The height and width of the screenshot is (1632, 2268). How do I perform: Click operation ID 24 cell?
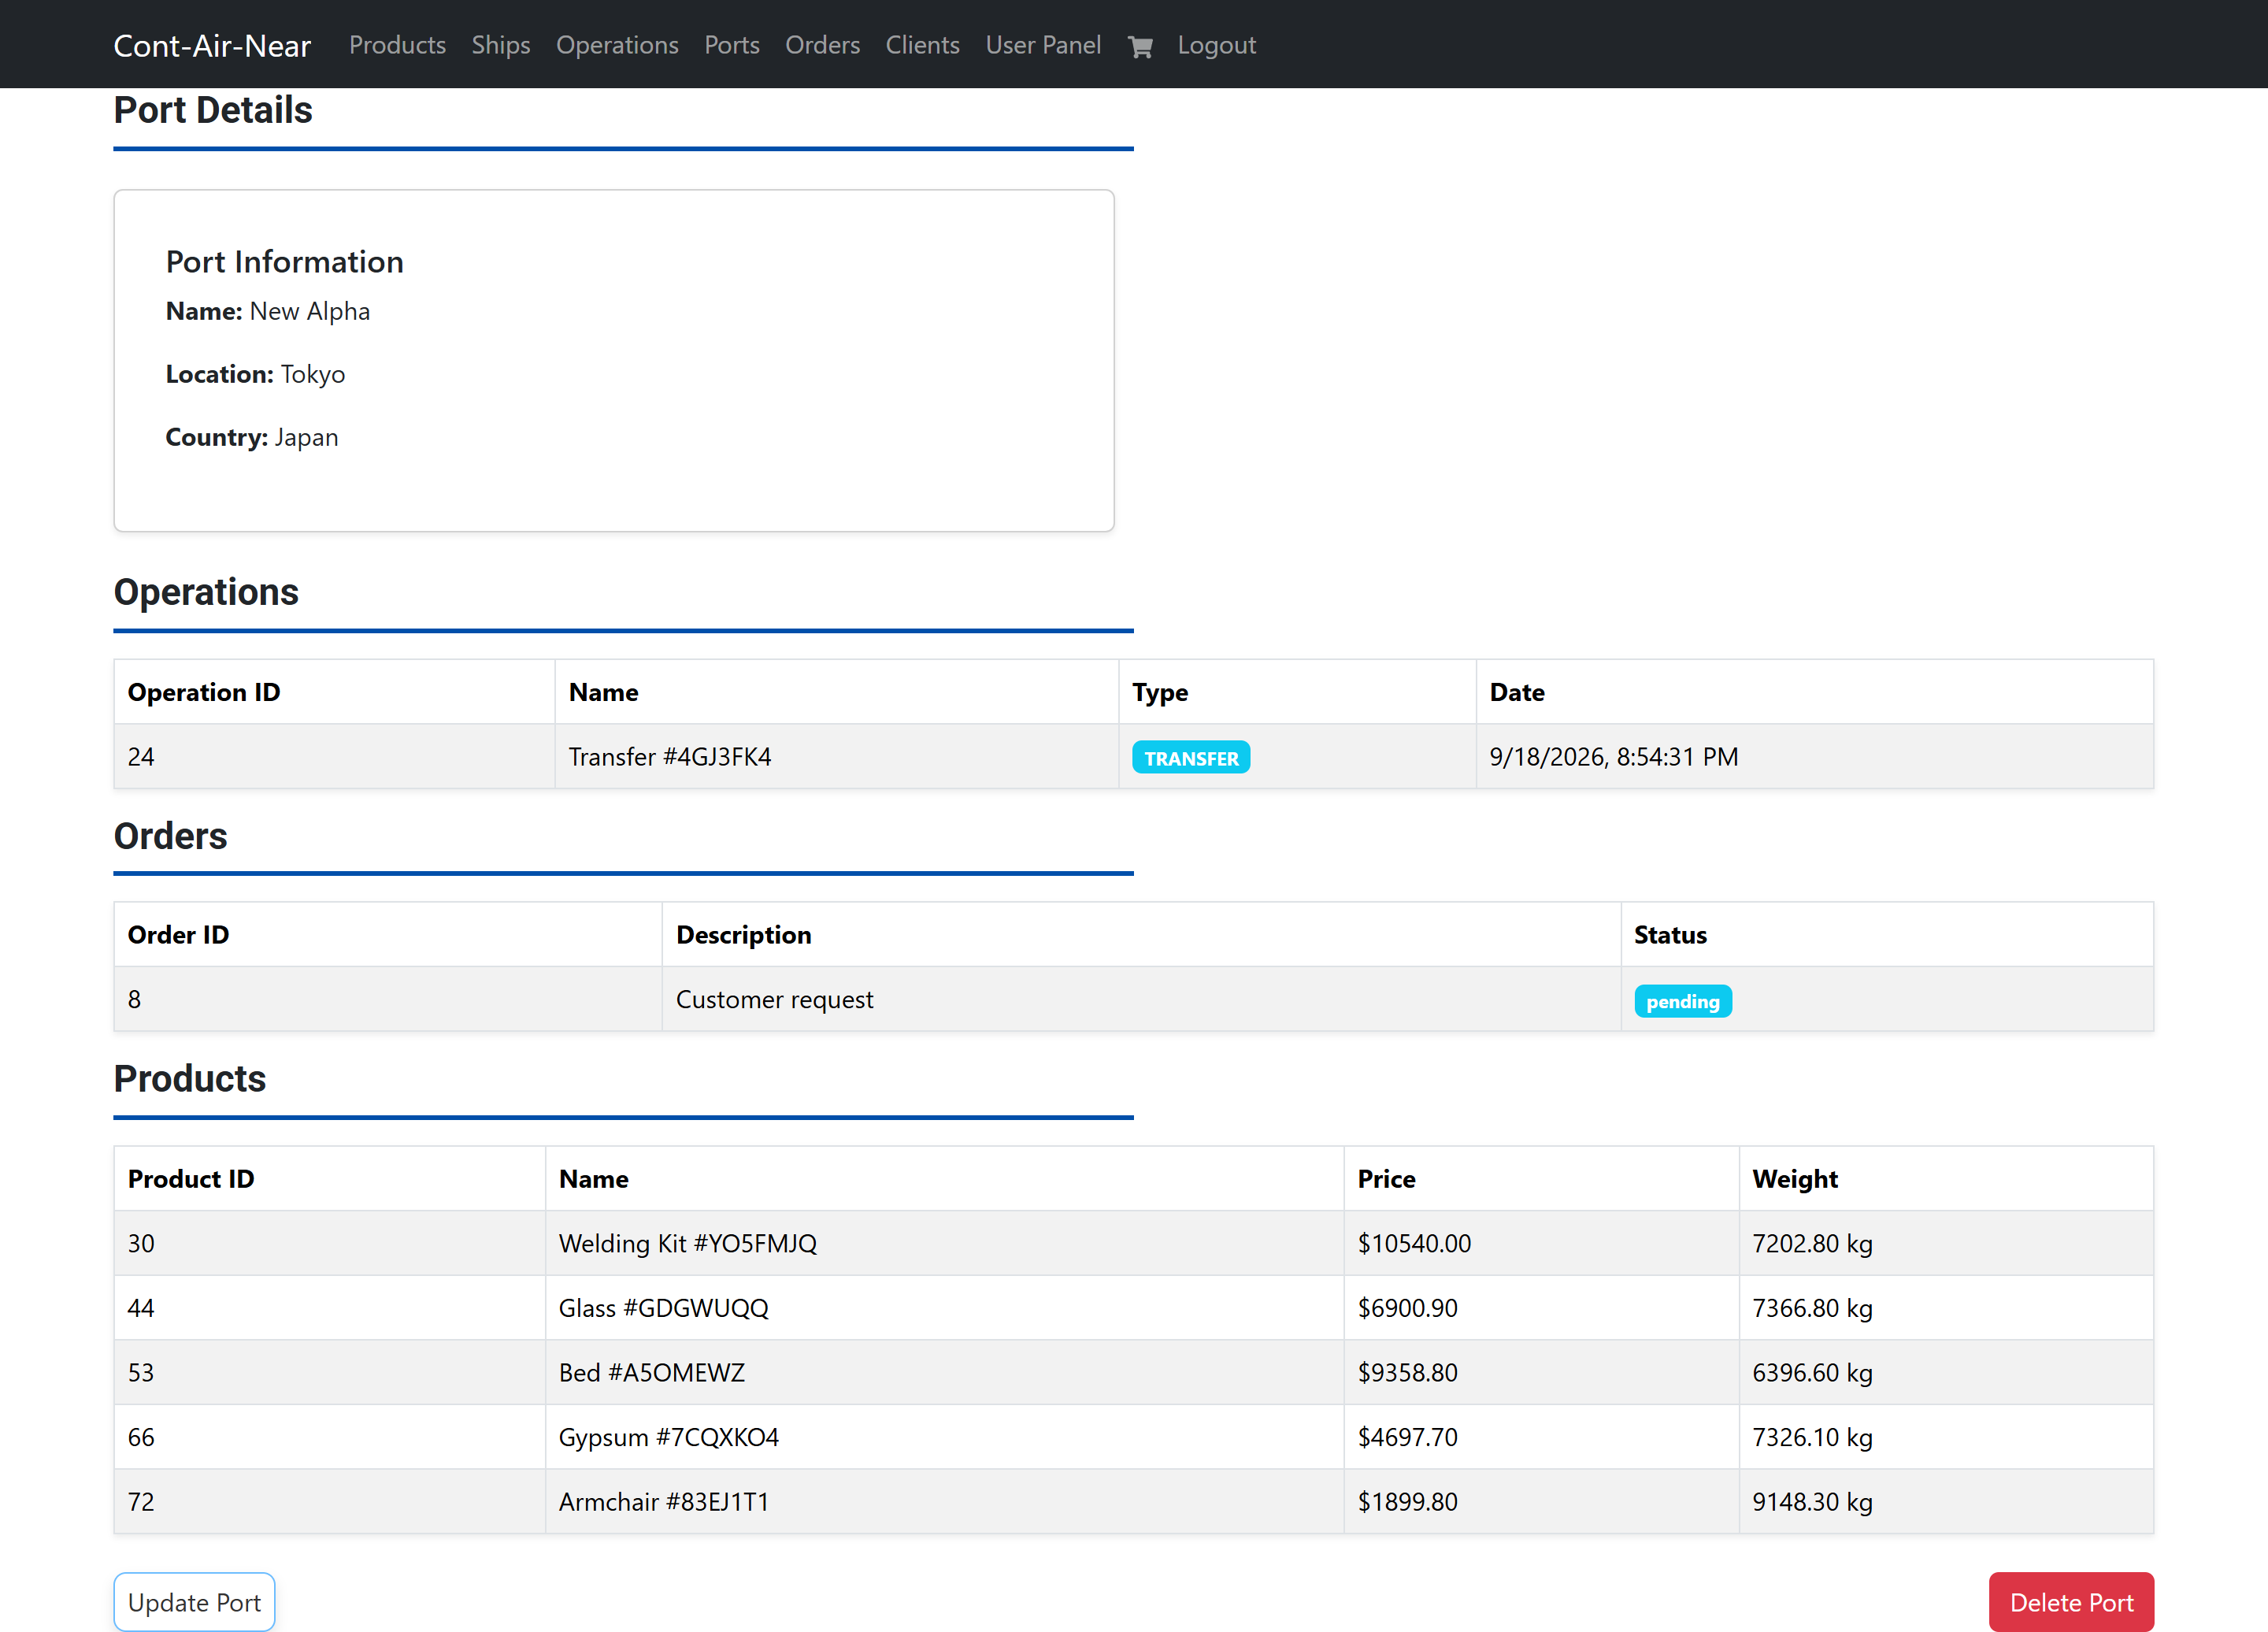coord(334,757)
